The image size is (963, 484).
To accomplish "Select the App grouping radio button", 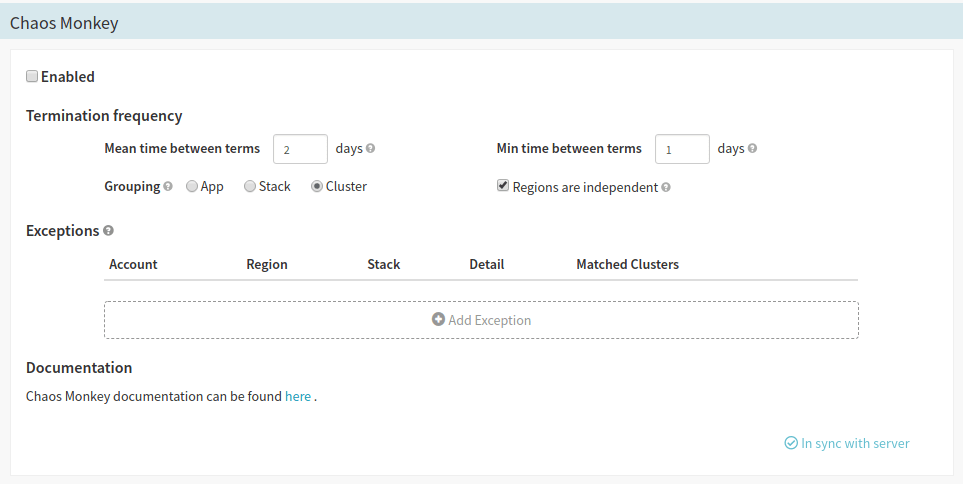I will [x=192, y=186].
